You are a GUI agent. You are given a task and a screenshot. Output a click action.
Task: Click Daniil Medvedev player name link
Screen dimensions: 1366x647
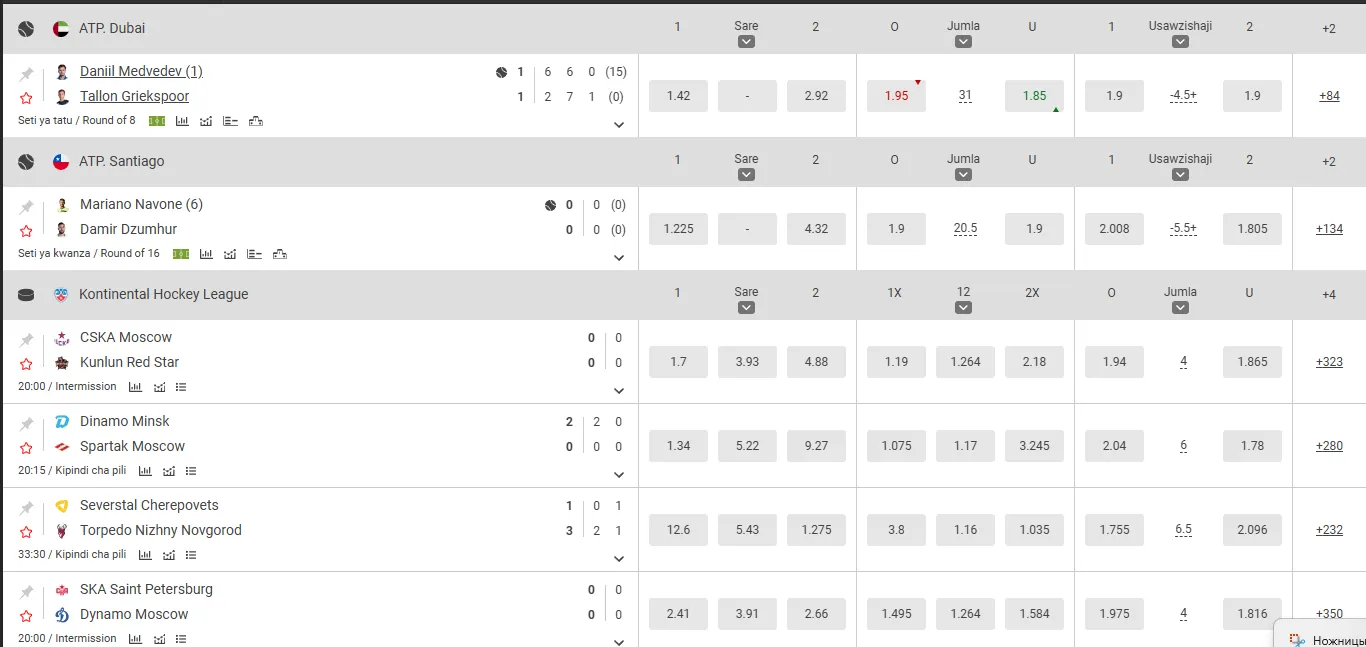click(x=141, y=71)
